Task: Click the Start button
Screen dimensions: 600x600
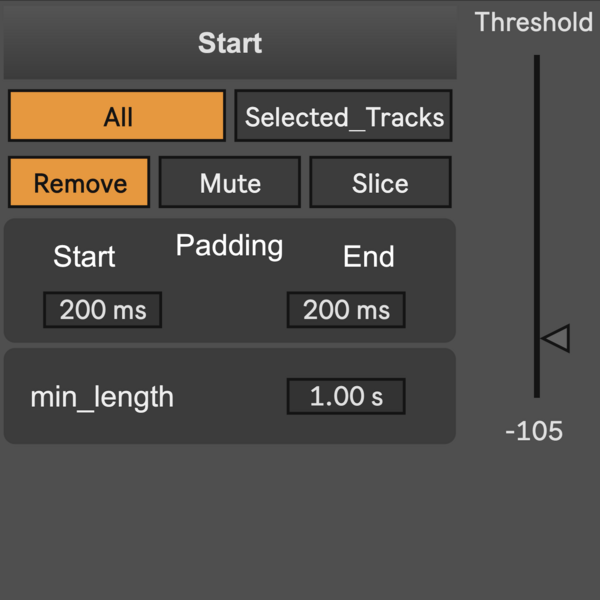Action: pyautogui.click(x=230, y=43)
